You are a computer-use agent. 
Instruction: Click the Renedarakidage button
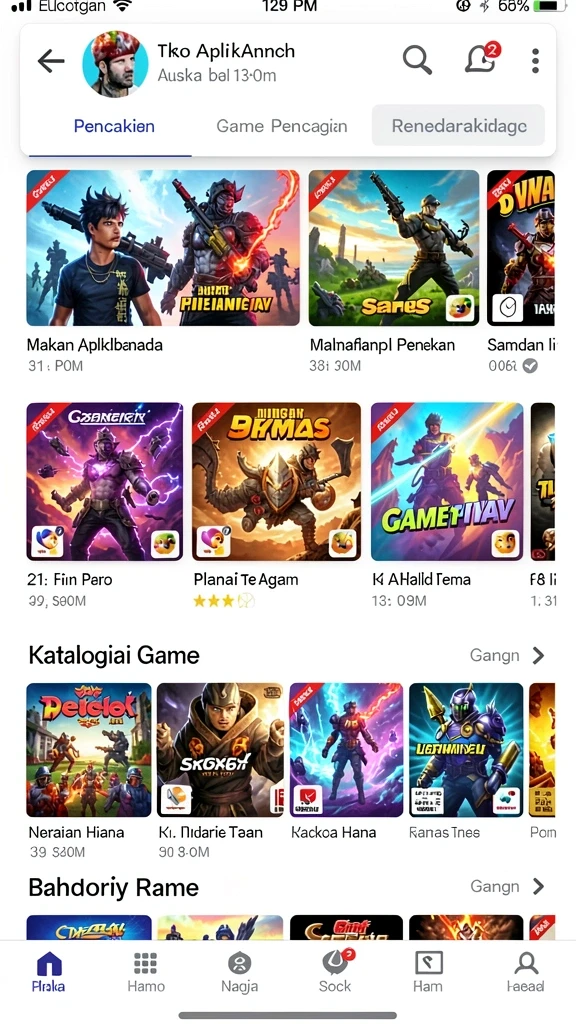pos(458,125)
